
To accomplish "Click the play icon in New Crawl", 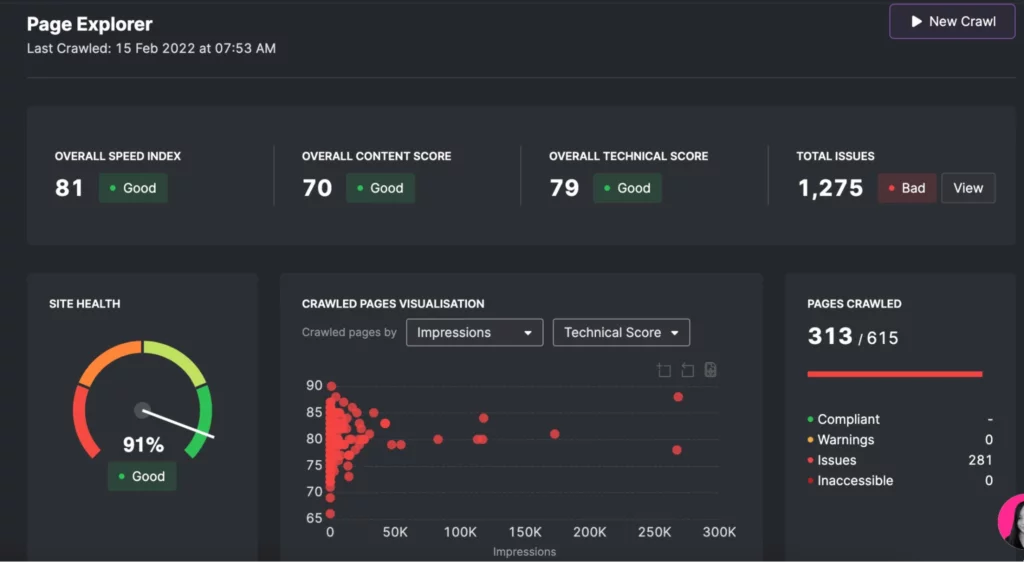I will tap(916, 21).
